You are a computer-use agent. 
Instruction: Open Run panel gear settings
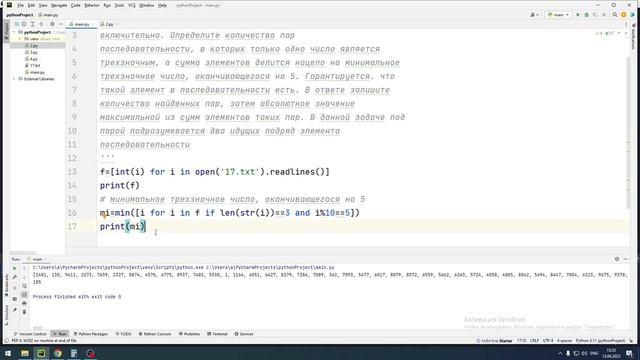(617, 259)
